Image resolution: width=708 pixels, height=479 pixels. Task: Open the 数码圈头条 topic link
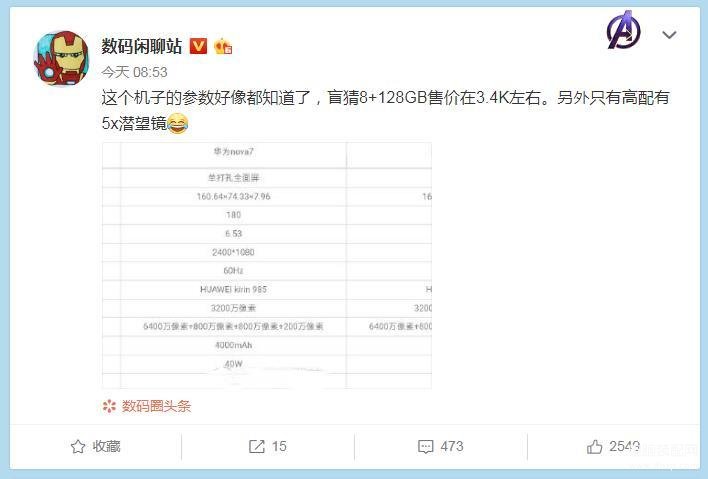[156, 406]
